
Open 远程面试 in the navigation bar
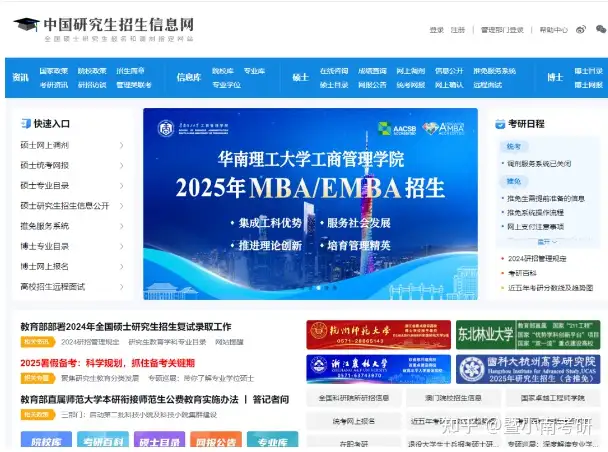click(487, 85)
